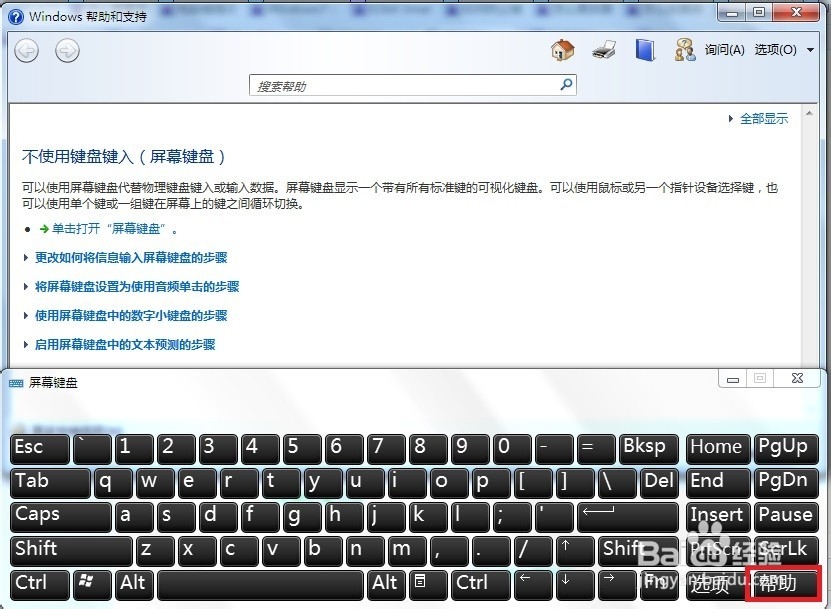Image resolution: width=831 pixels, height=609 pixels.
Task: Toggle the Fn key
Action: pyautogui.click(x=658, y=585)
